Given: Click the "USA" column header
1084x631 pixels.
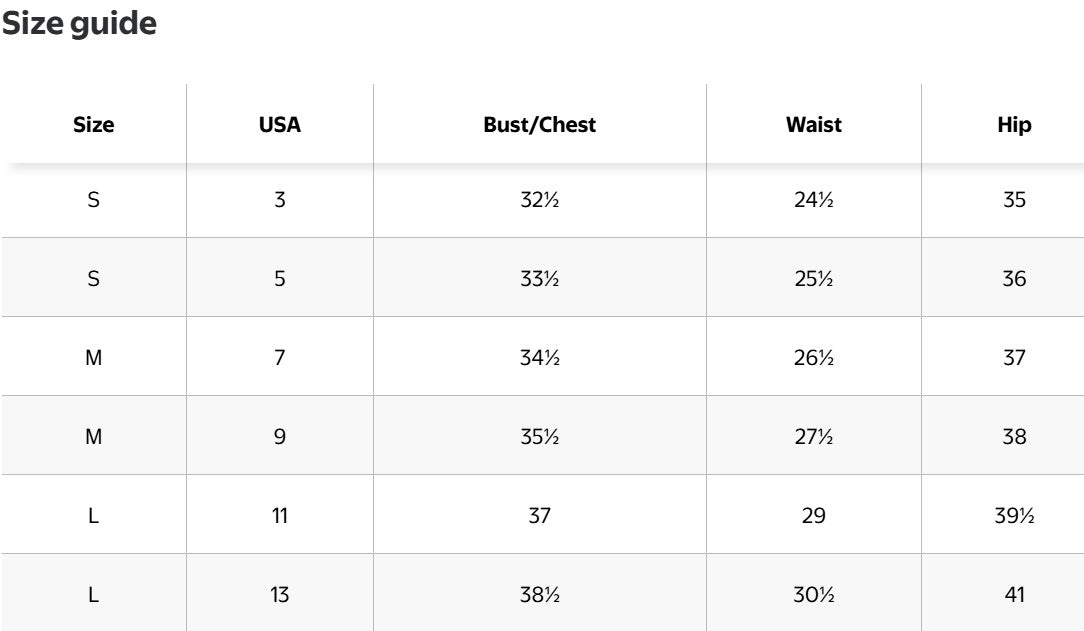Looking at the screenshot, I should [280, 125].
